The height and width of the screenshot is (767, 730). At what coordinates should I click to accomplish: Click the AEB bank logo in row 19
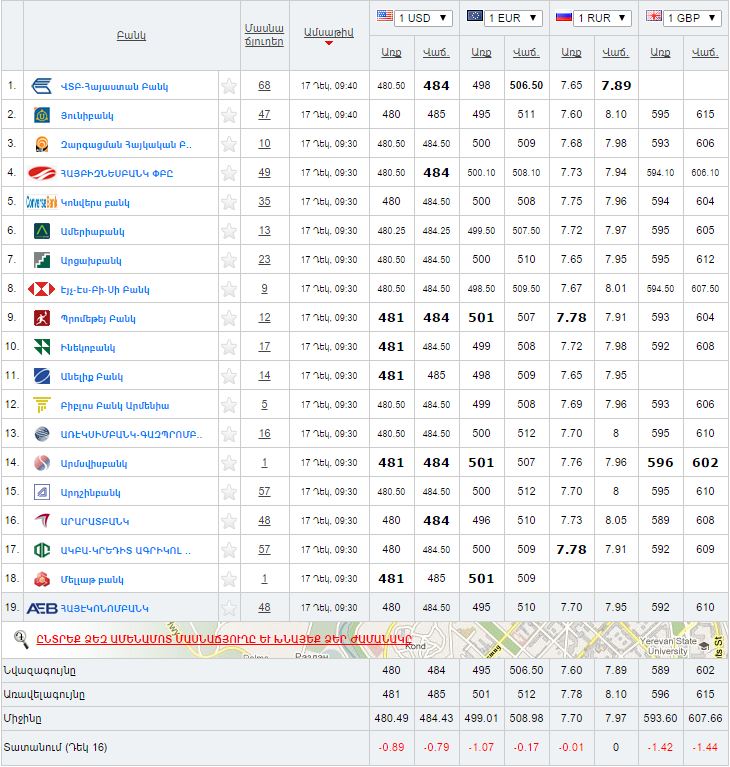pyautogui.click(x=41, y=608)
